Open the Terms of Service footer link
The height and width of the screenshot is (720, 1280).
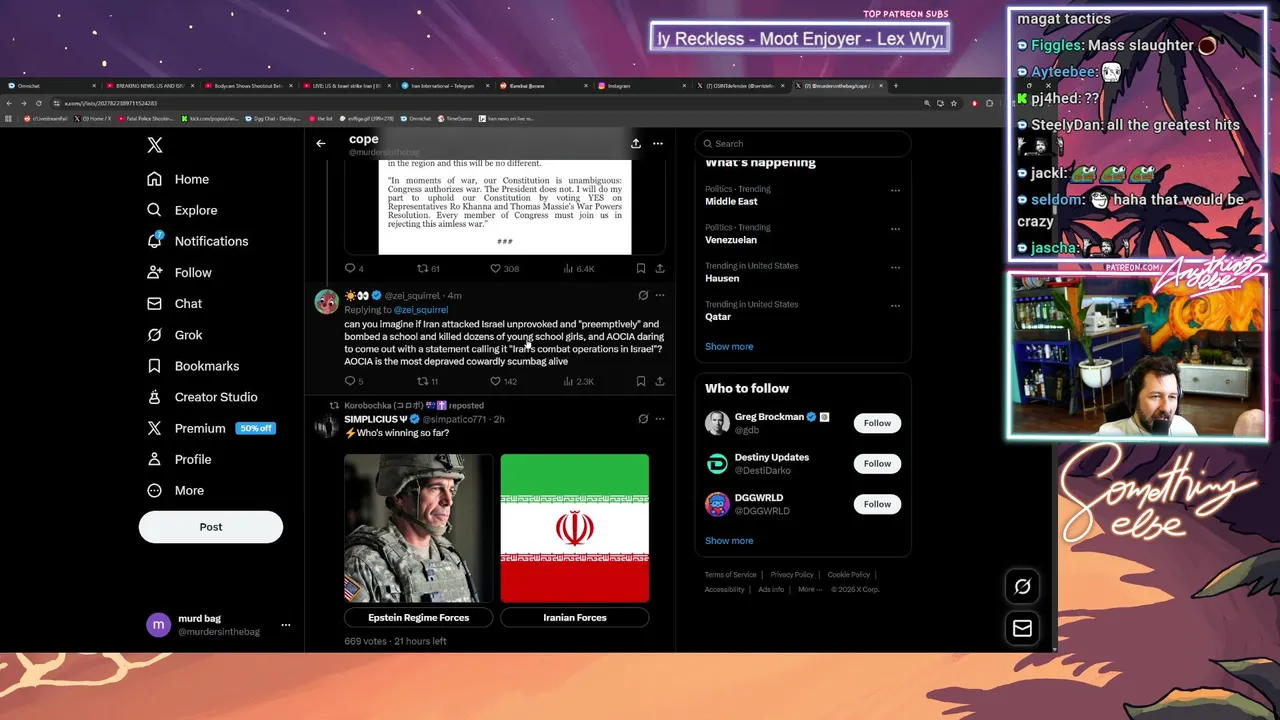click(730, 575)
